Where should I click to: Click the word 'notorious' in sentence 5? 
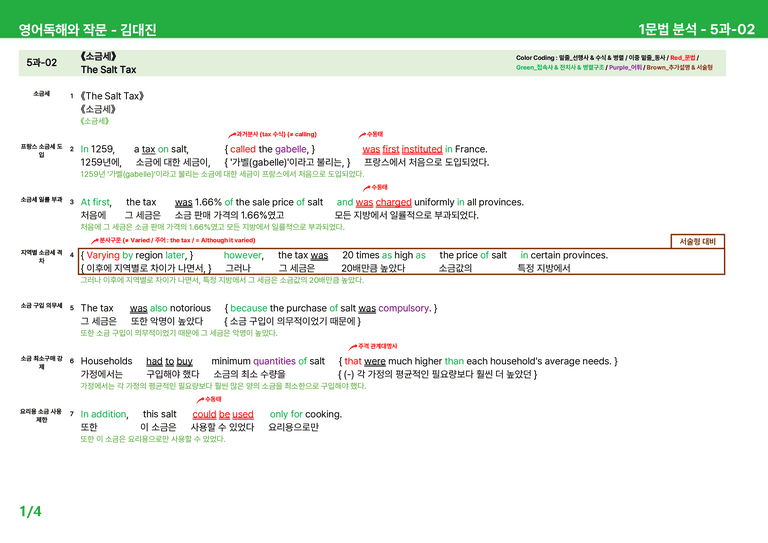(x=190, y=308)
